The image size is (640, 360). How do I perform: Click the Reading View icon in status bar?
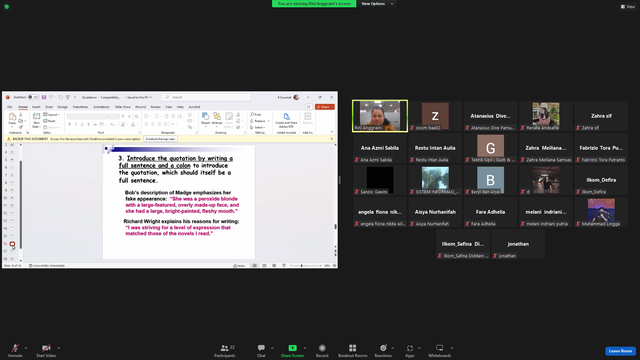[x=274, y=266]
